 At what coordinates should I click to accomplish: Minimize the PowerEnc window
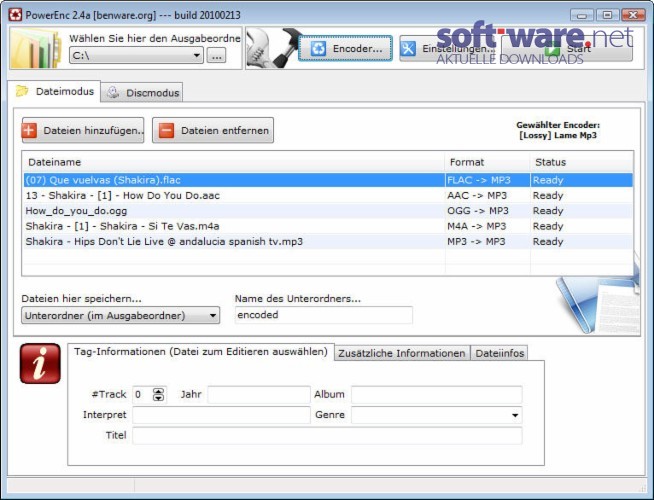click(x=582, y=15)
